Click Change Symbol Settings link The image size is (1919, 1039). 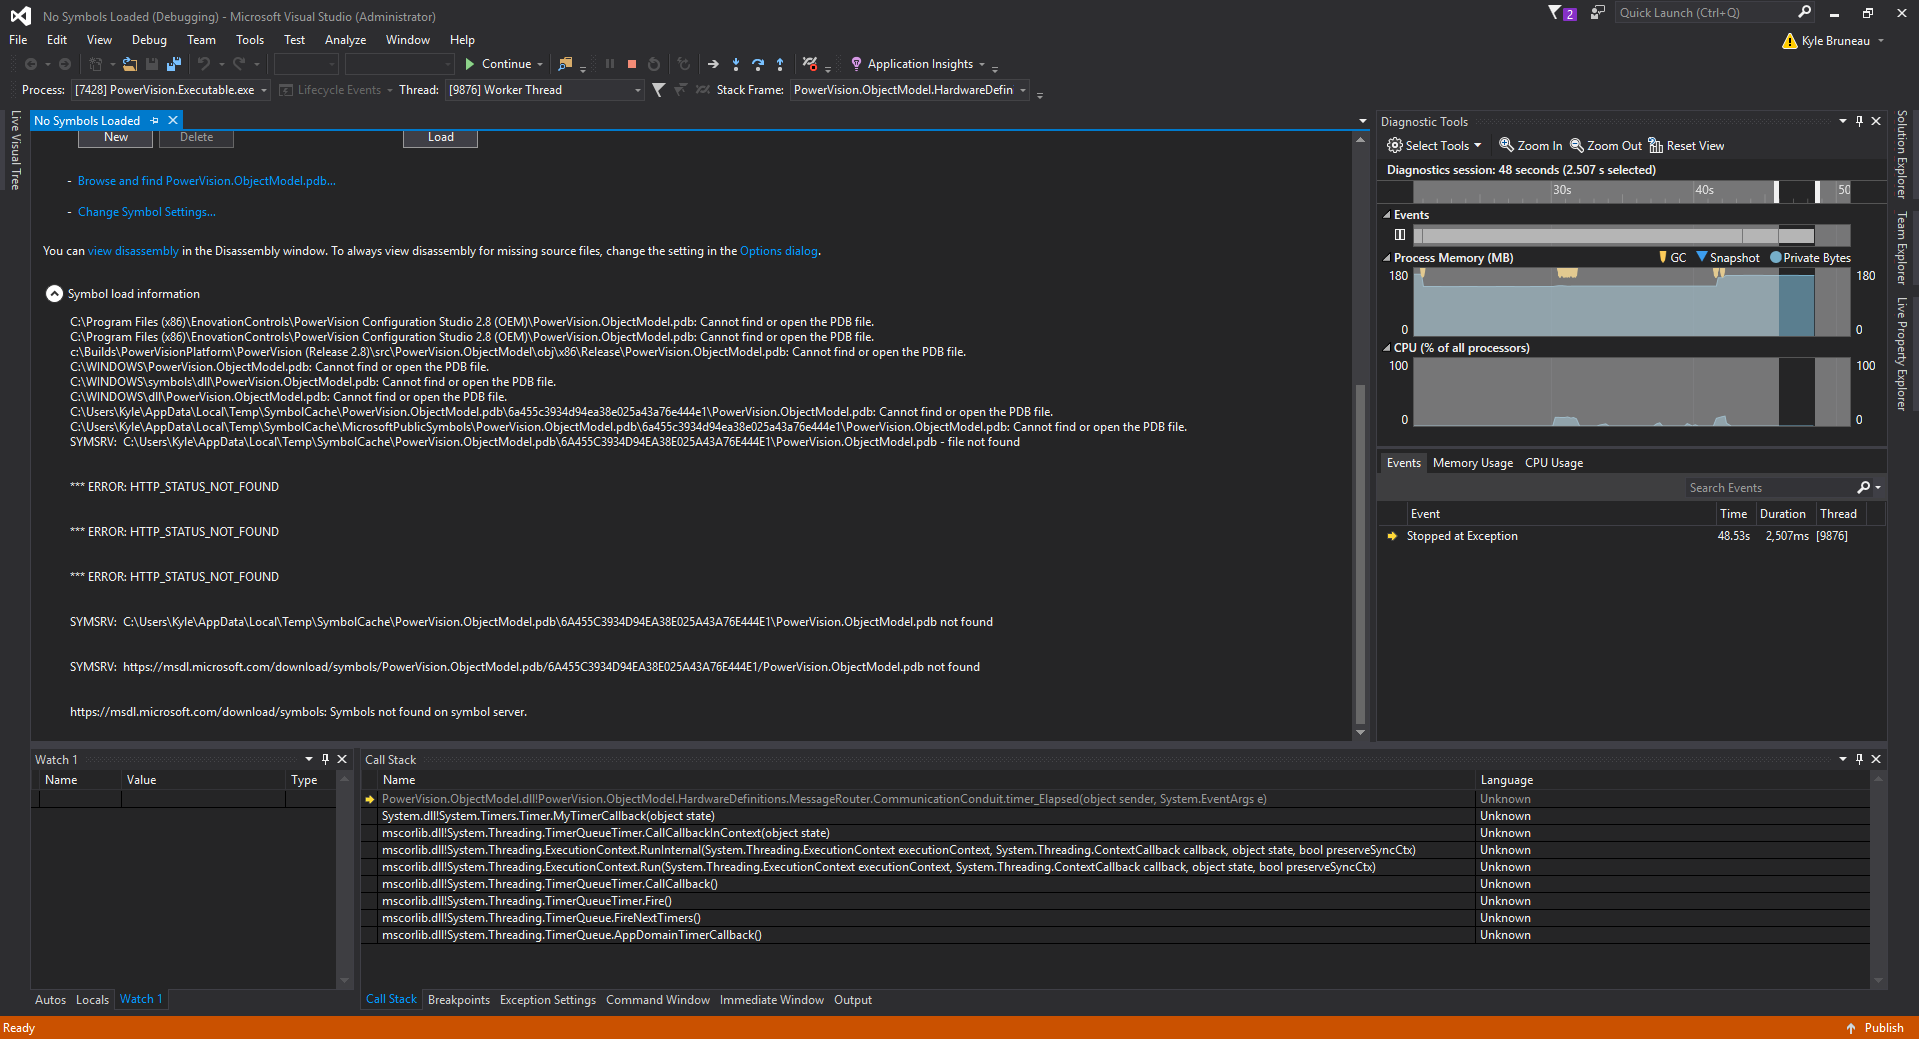click(x=147, y=212)
